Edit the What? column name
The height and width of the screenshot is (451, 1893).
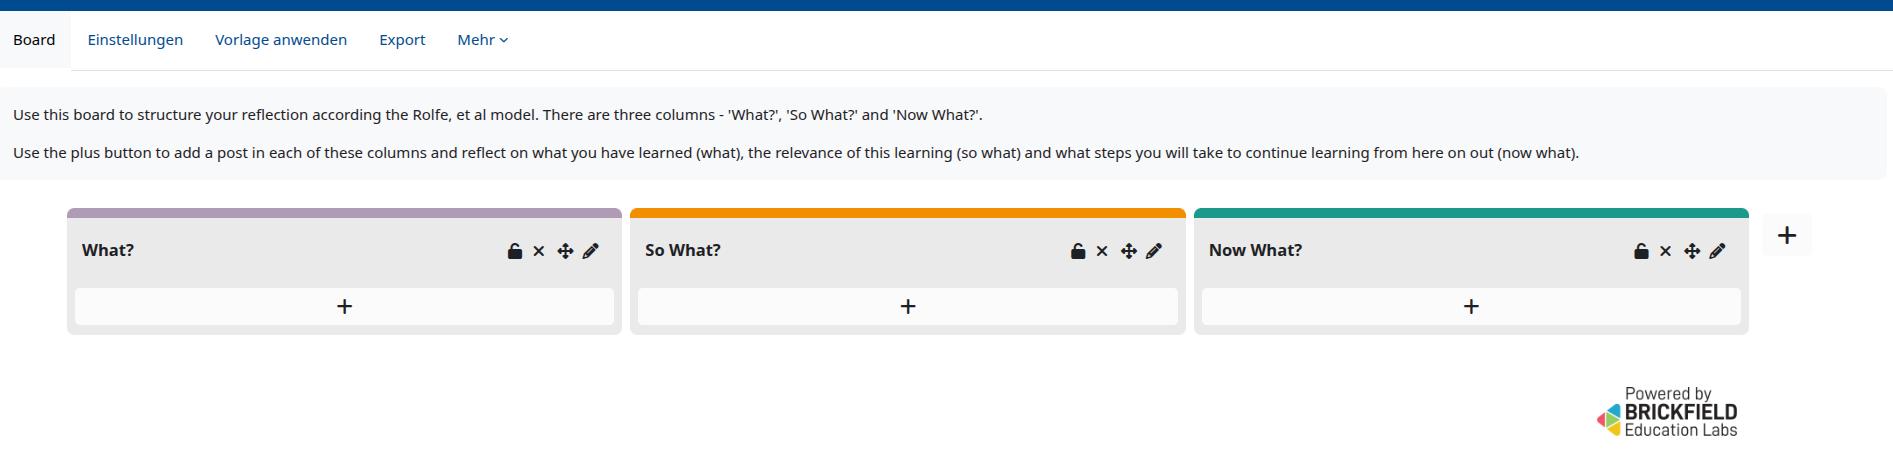pos(591,251)
